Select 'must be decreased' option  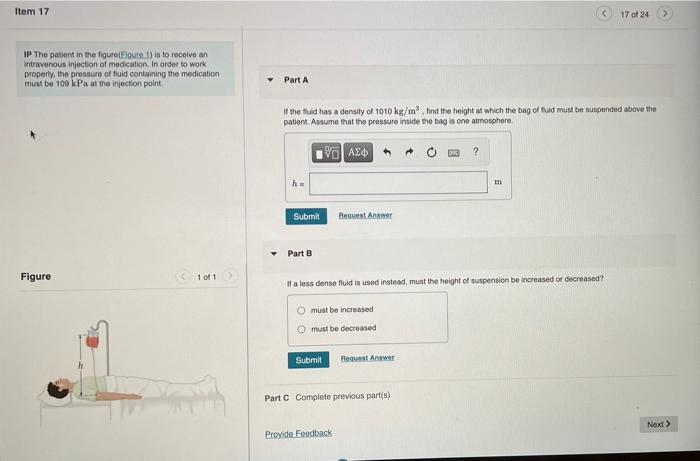301,329
